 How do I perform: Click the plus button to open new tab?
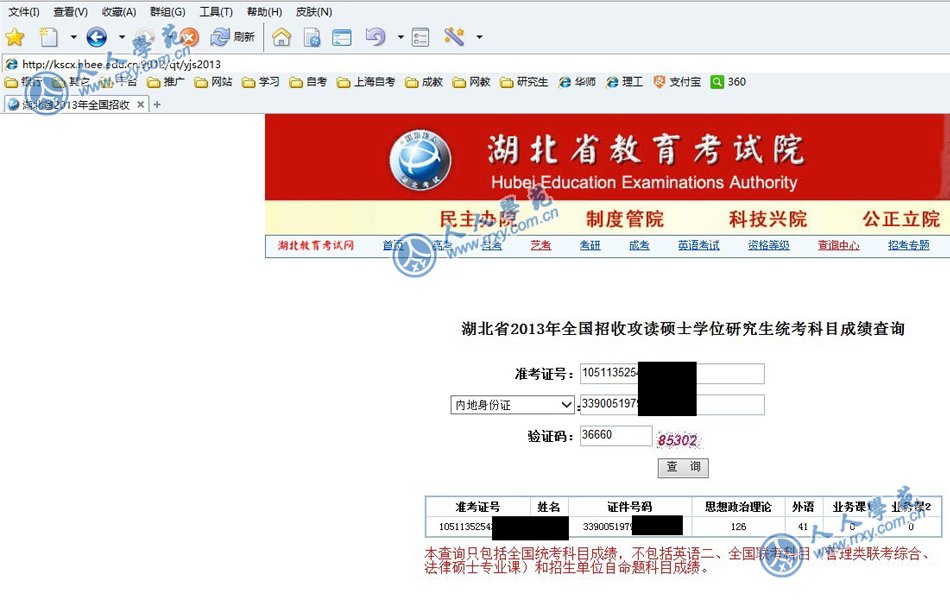(x=157, y=105)
